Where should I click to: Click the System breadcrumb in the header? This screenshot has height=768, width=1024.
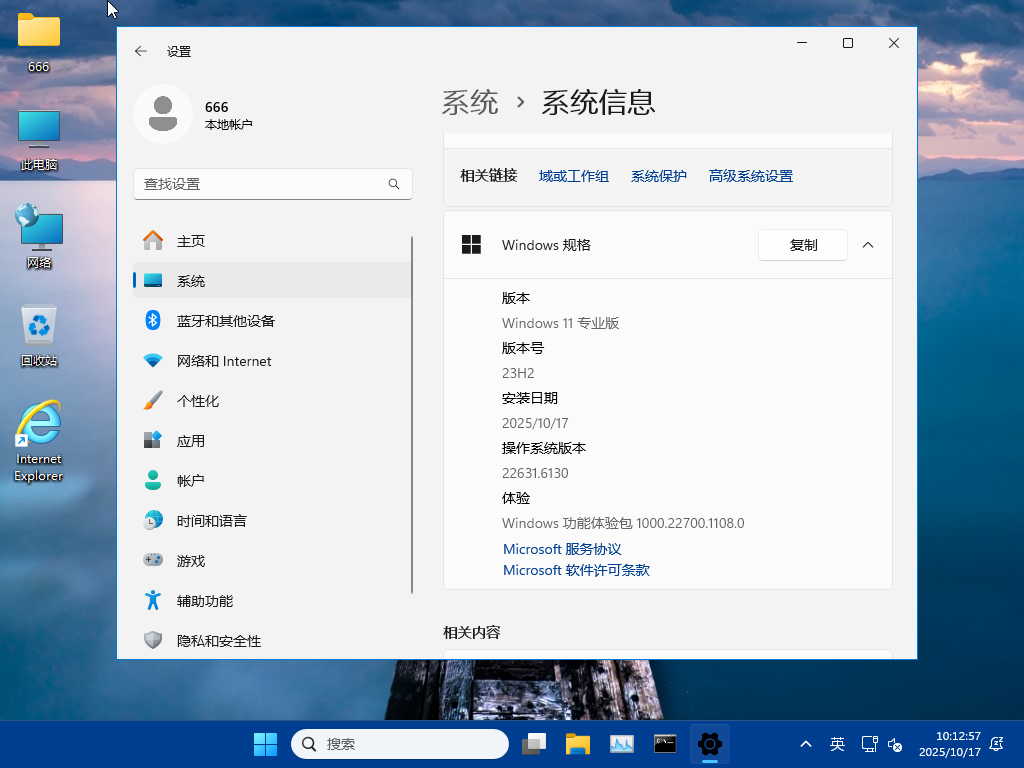470,102
